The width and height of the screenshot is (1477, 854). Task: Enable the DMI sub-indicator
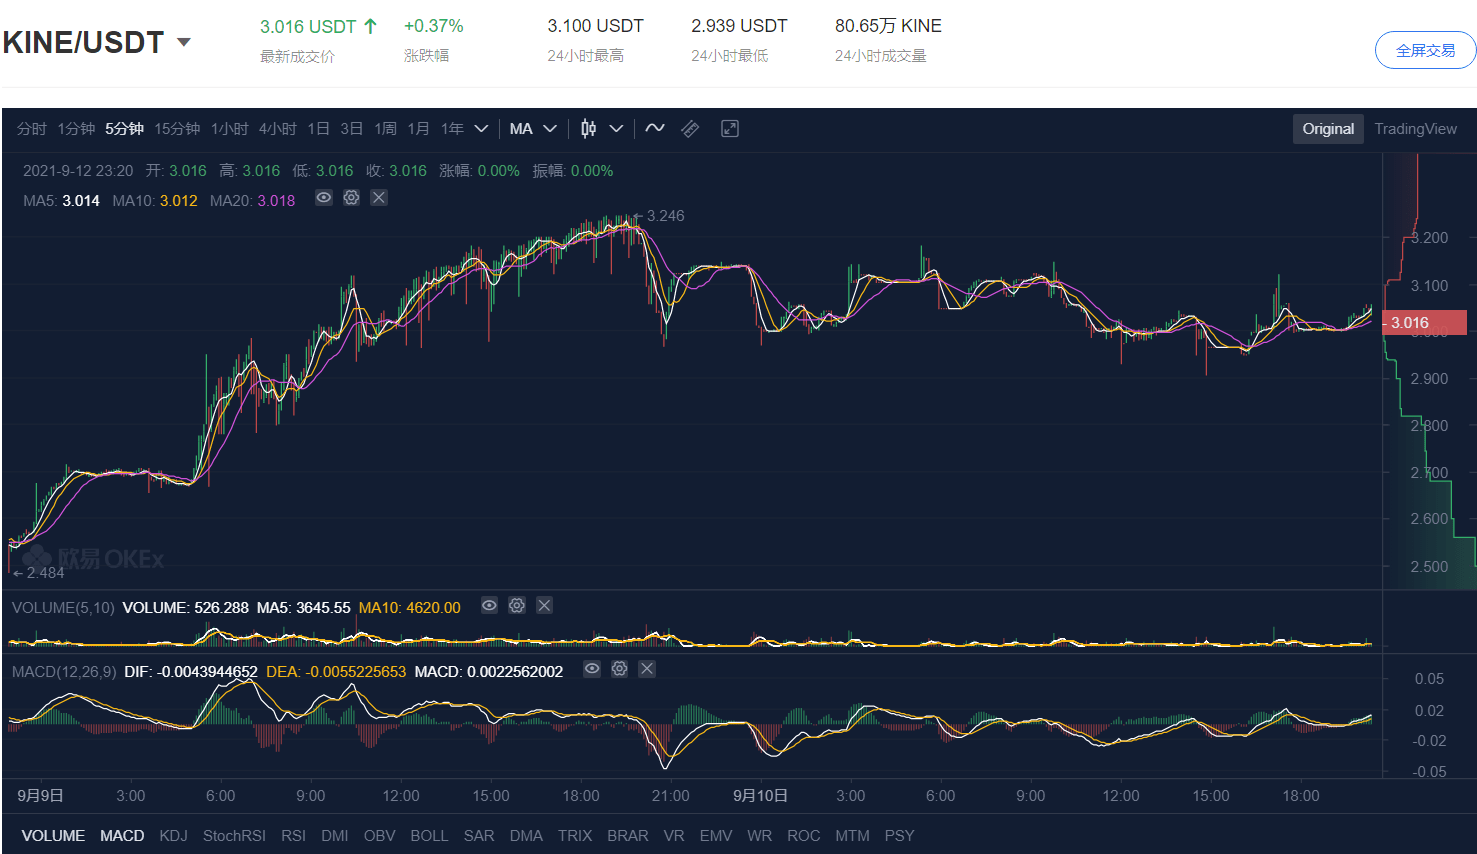tap(335, 836)
